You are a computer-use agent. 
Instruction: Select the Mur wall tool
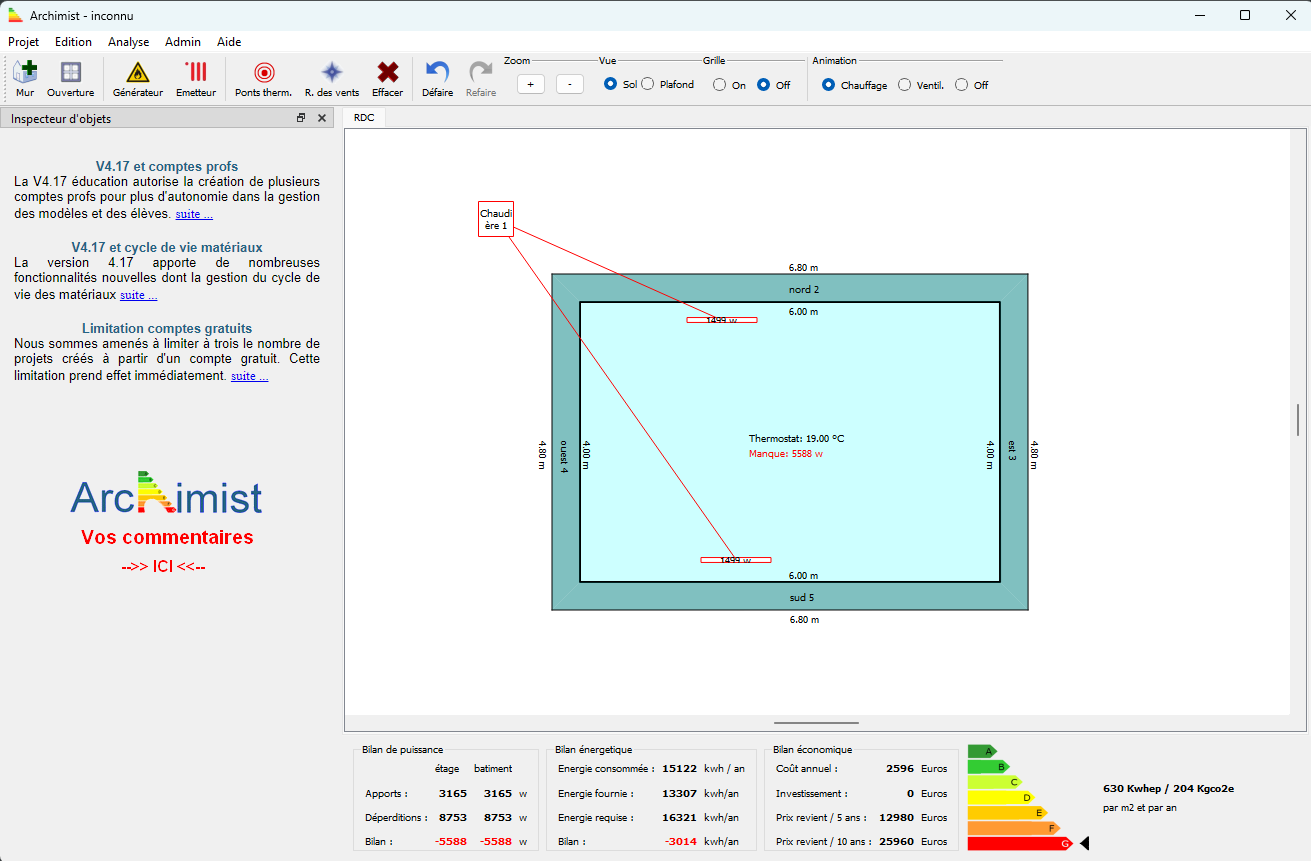(25, 77)
